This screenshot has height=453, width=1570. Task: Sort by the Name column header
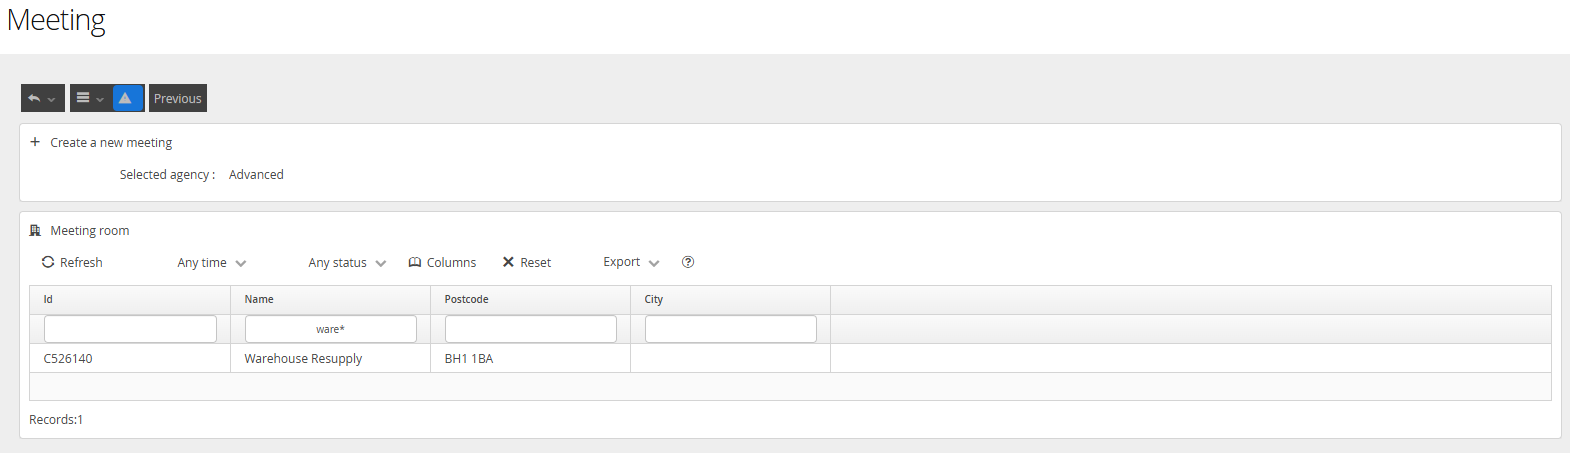point(259,299)
